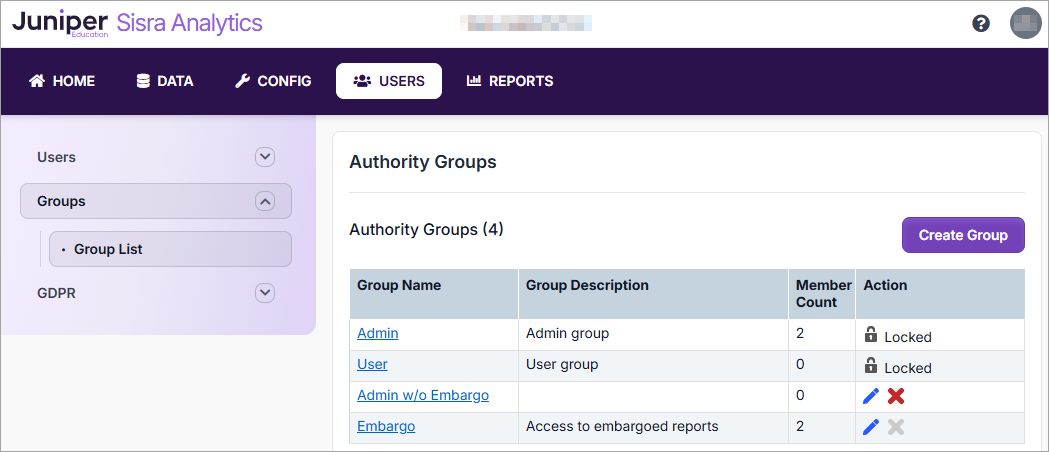Image resolution: width=1049 pixels, height=452 pixels.
Task: Open the DATA tab
Action: click(165, 81)
